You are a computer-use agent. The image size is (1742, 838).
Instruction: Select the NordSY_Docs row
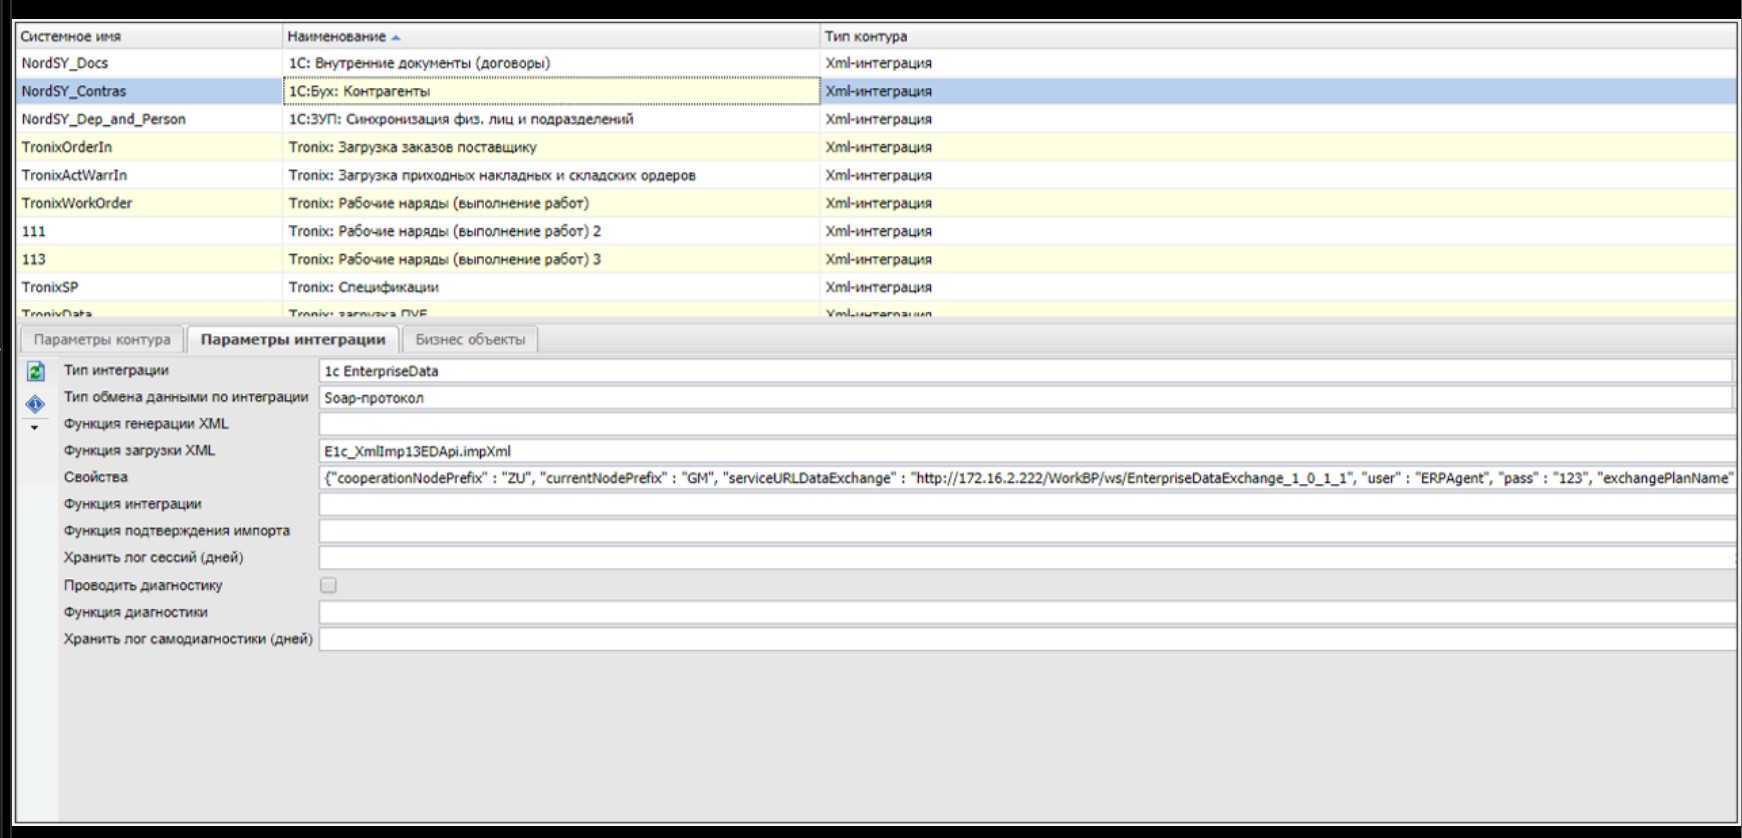pyautogui.click(x=65, y=63)
